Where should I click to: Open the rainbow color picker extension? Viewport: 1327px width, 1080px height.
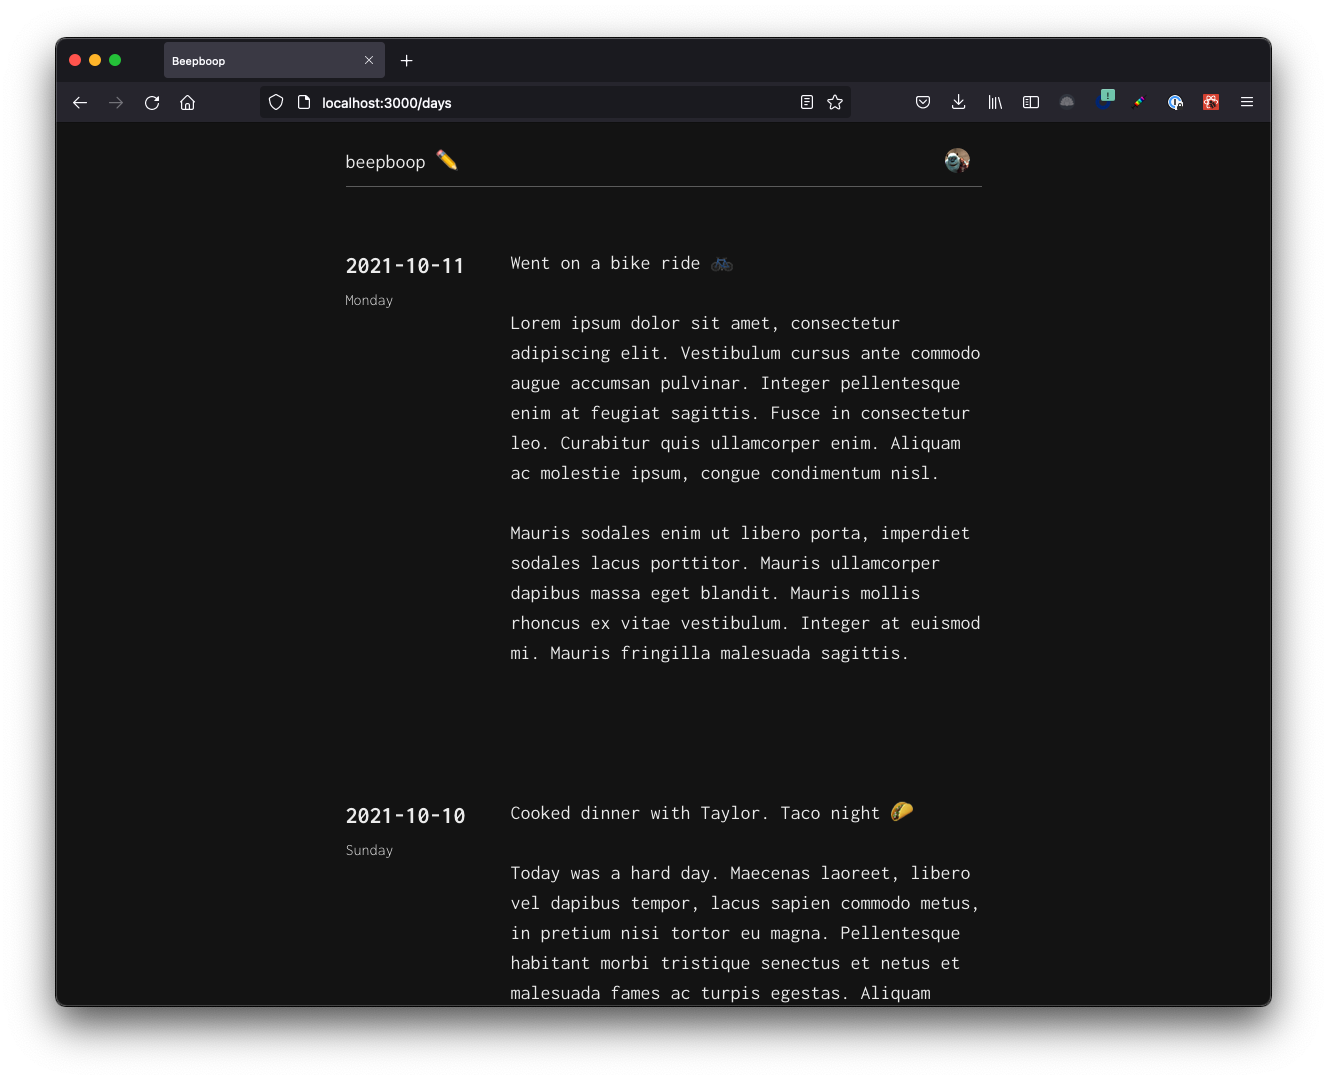pyautogui.click(x=1139, y=102)
